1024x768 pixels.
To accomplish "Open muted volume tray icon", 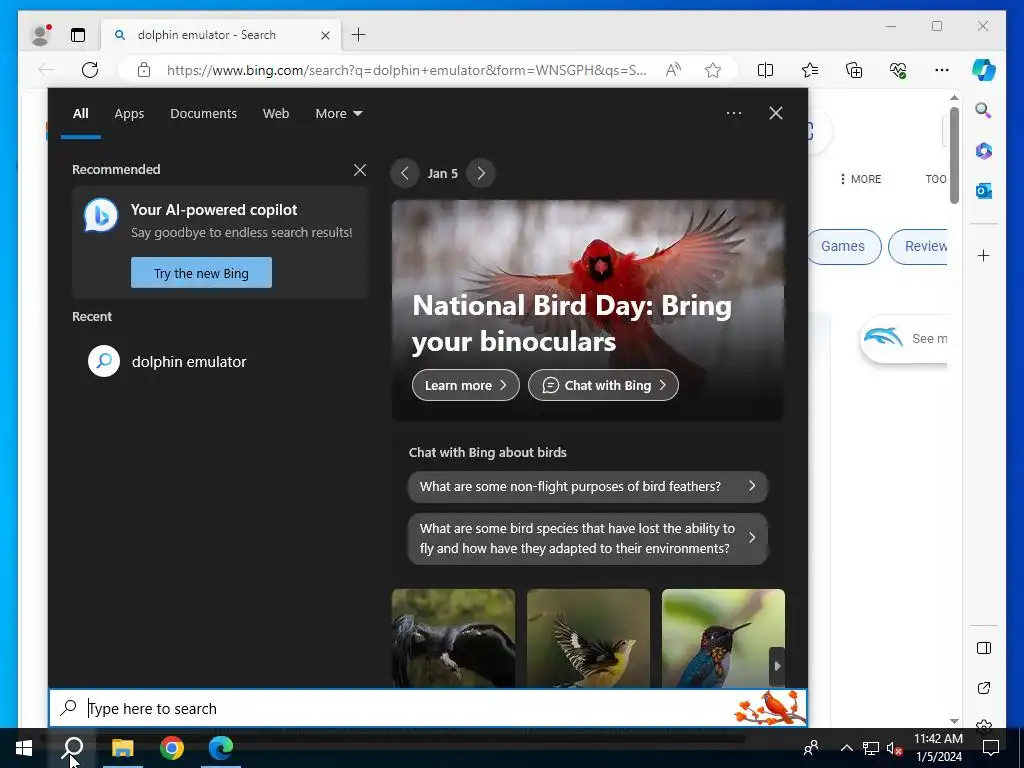I will click(x=894, y=748).
